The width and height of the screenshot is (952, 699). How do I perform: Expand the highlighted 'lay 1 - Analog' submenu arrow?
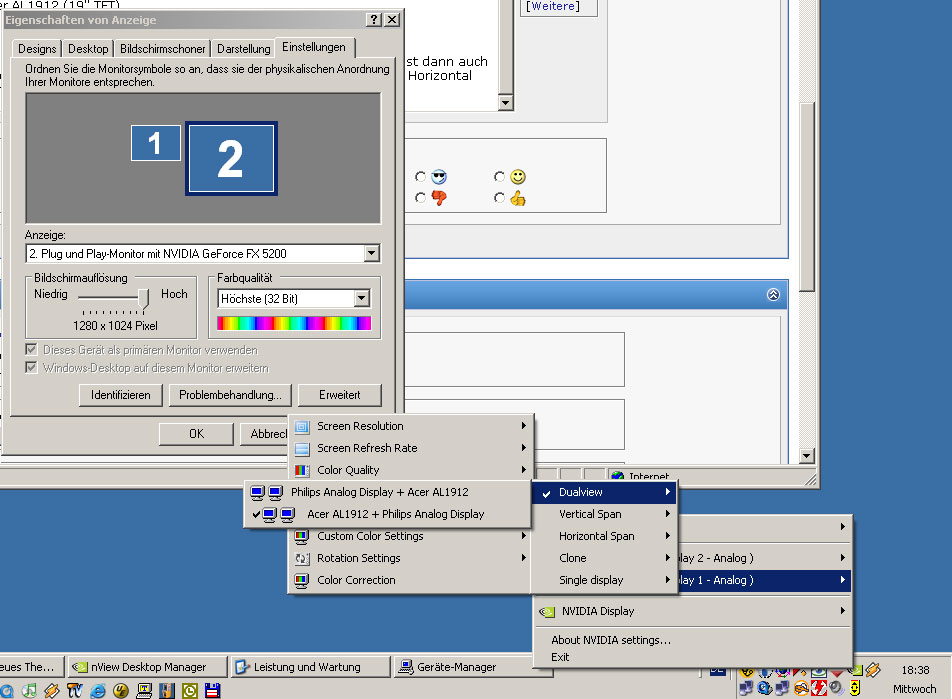(842, 579)
